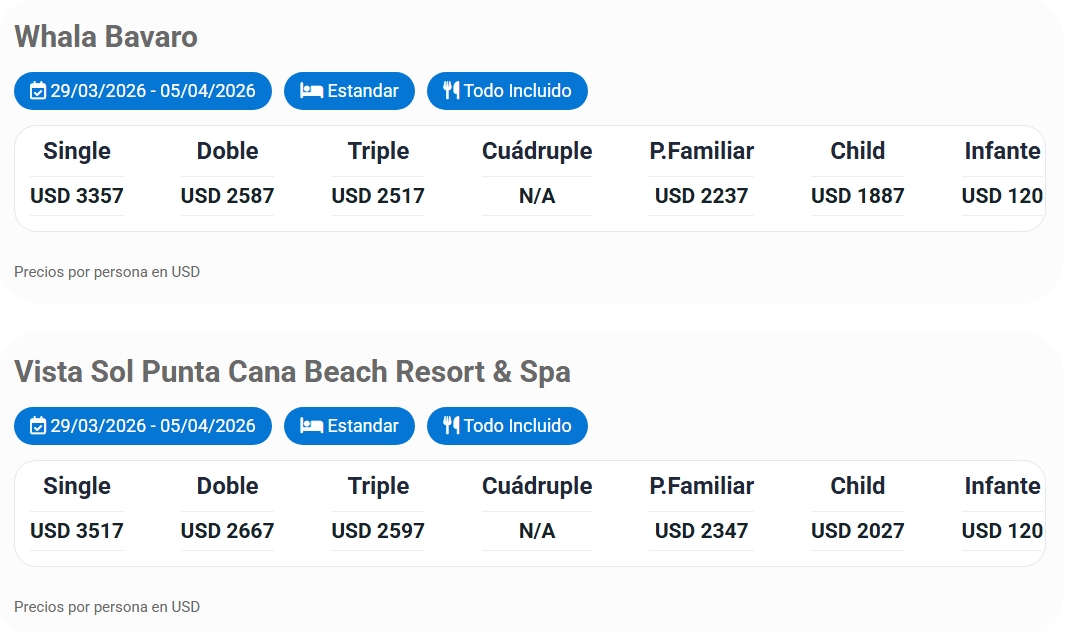Select Whala Bavaro date range 29/03/2026 - 05/04/2026
This screenshot has width=1068, height=632.
click(x=153, y=91)
